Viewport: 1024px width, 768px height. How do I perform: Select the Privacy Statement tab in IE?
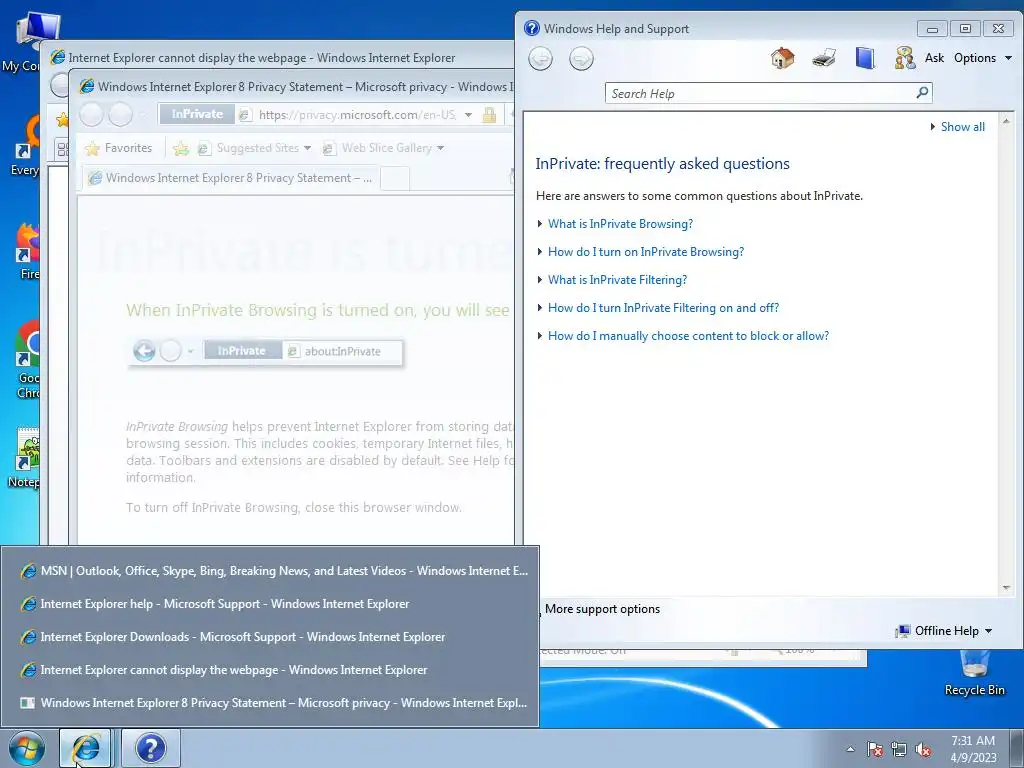230,178
